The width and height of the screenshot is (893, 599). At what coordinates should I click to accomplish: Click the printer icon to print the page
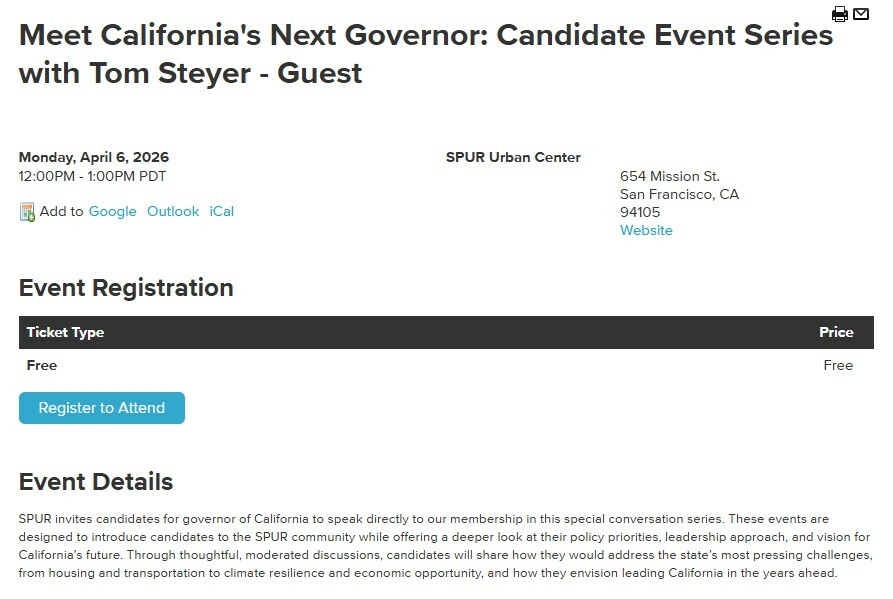[x=840, y=14]
